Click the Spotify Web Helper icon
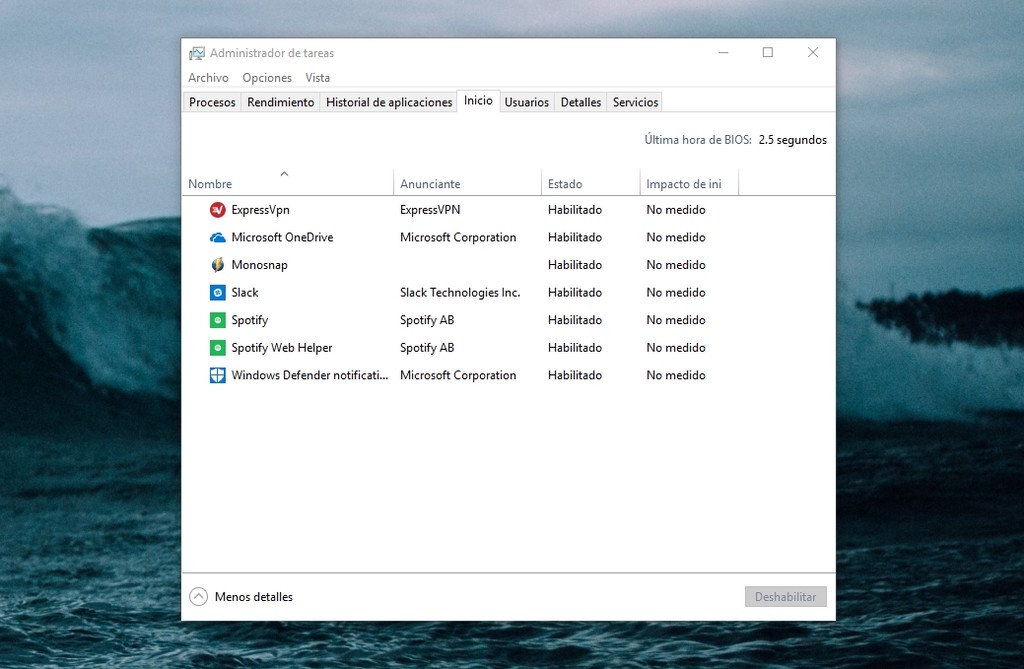This screenshot has height=669, width=1024. (217, 348)
